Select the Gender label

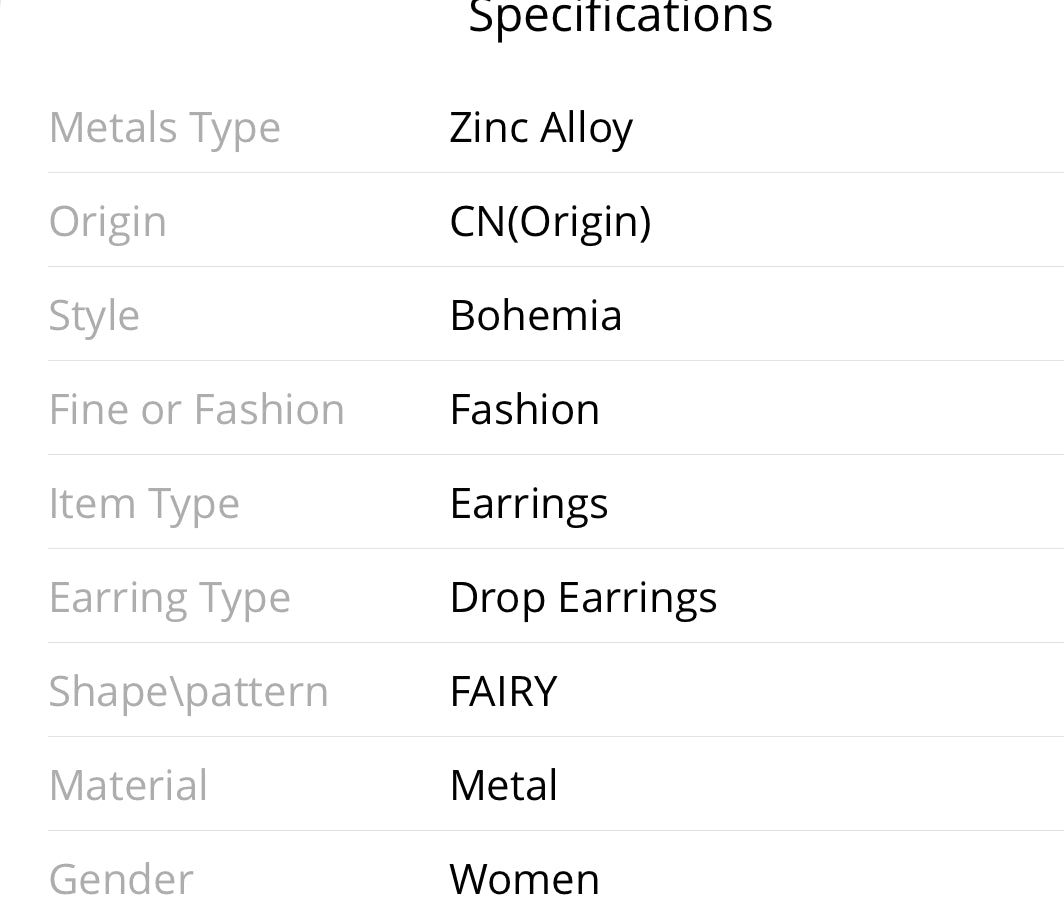click(x=121, y=880)
